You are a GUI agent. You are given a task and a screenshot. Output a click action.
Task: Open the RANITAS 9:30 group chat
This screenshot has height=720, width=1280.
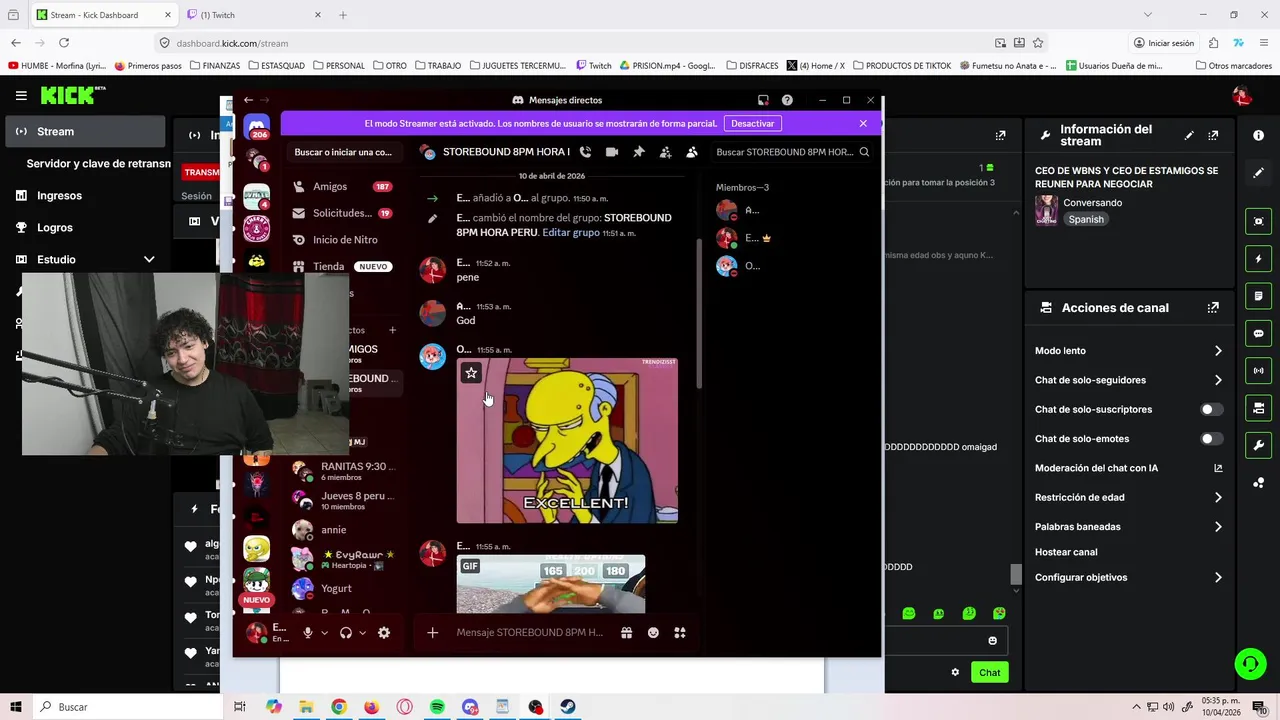coord(344,471)
